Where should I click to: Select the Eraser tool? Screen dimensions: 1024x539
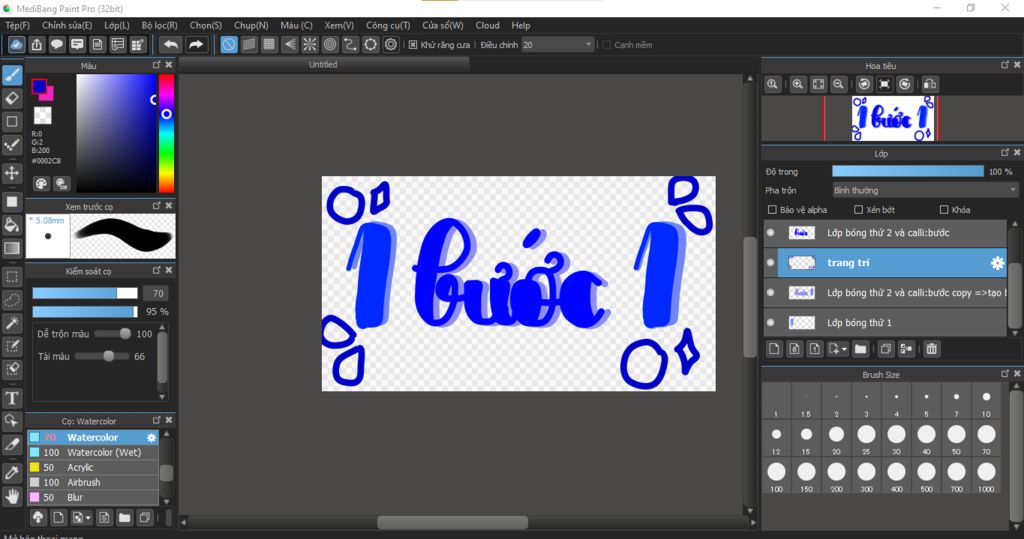12,99
